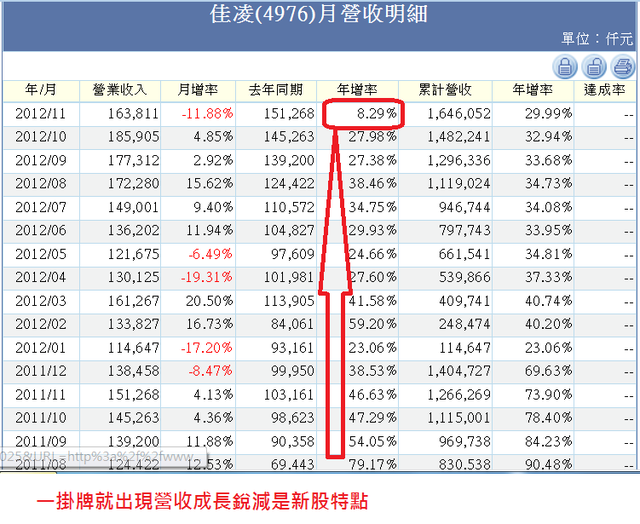The width and height of the screenshot is (640, 524).
Task: Select the 2012/03 date cell
Action: point(41,301)
